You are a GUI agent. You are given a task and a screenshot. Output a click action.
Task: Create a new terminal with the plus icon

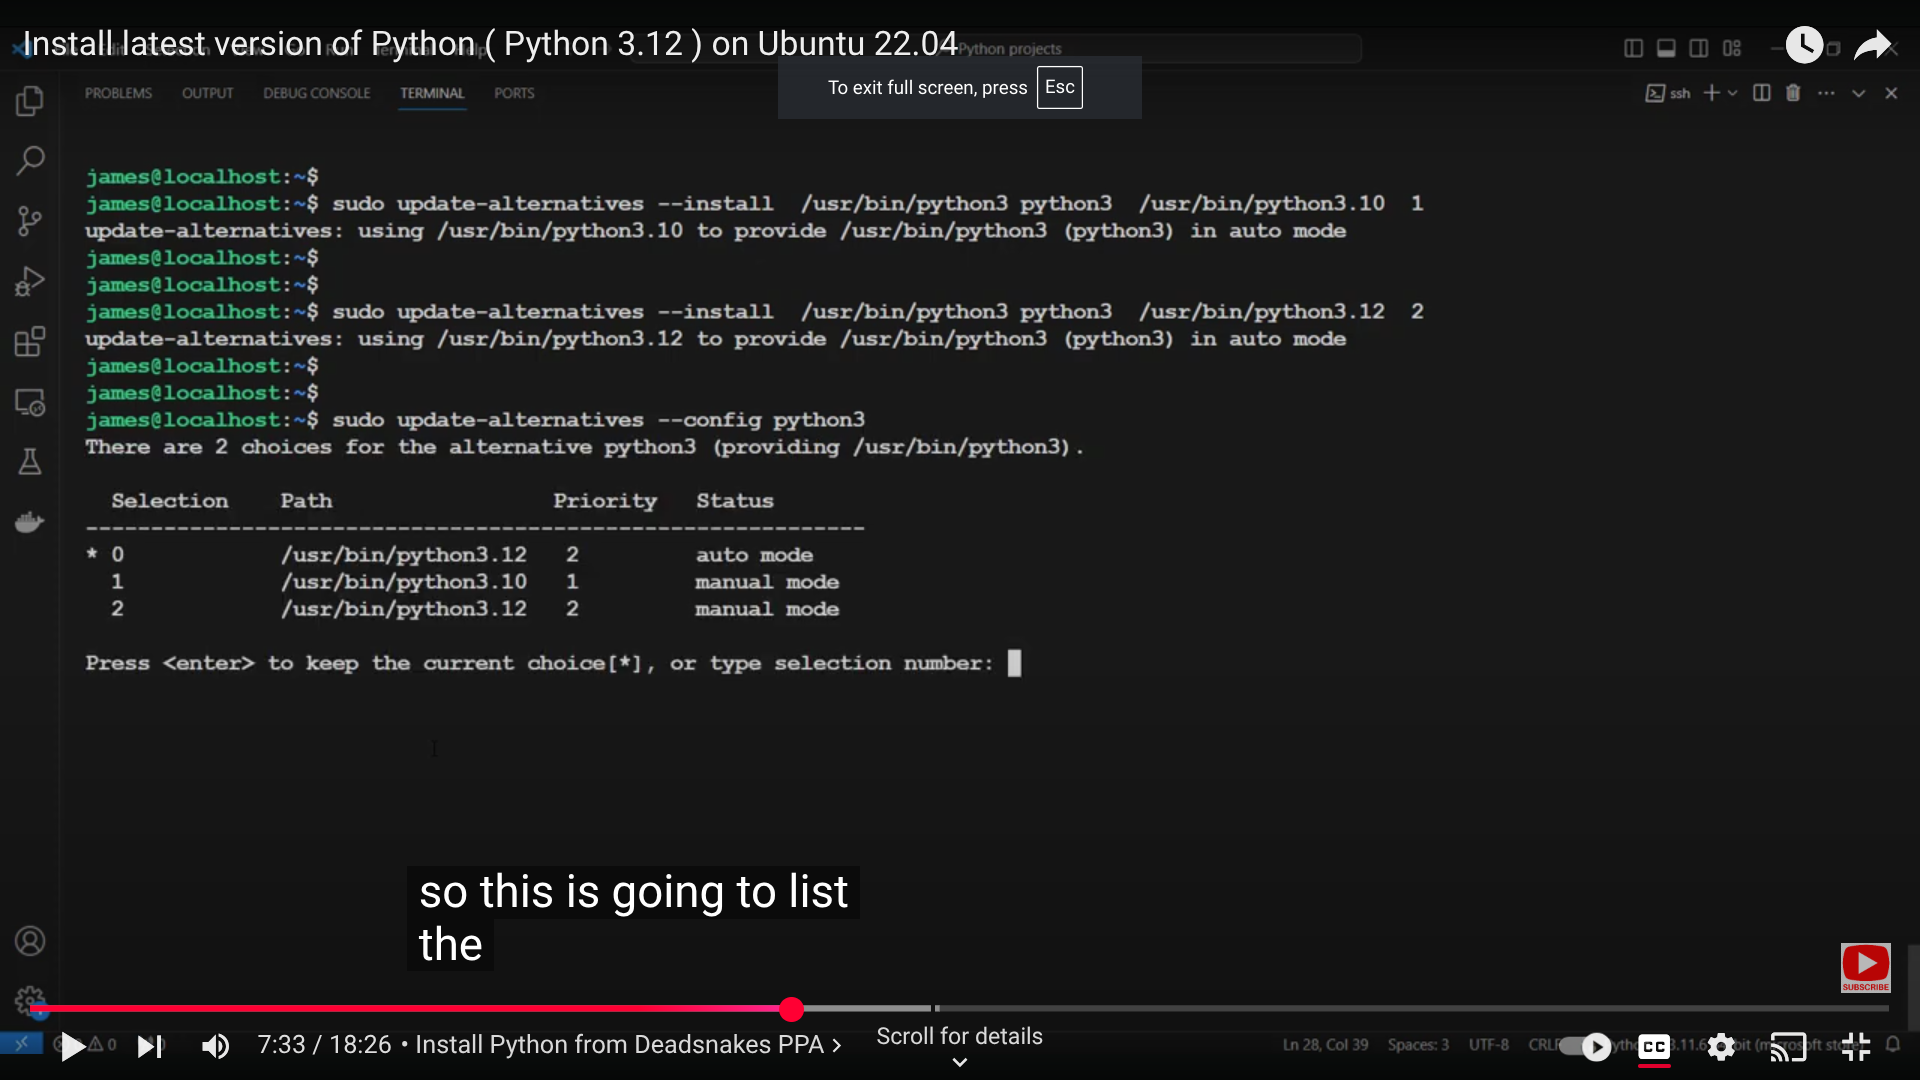click(x=1711, y=93)
